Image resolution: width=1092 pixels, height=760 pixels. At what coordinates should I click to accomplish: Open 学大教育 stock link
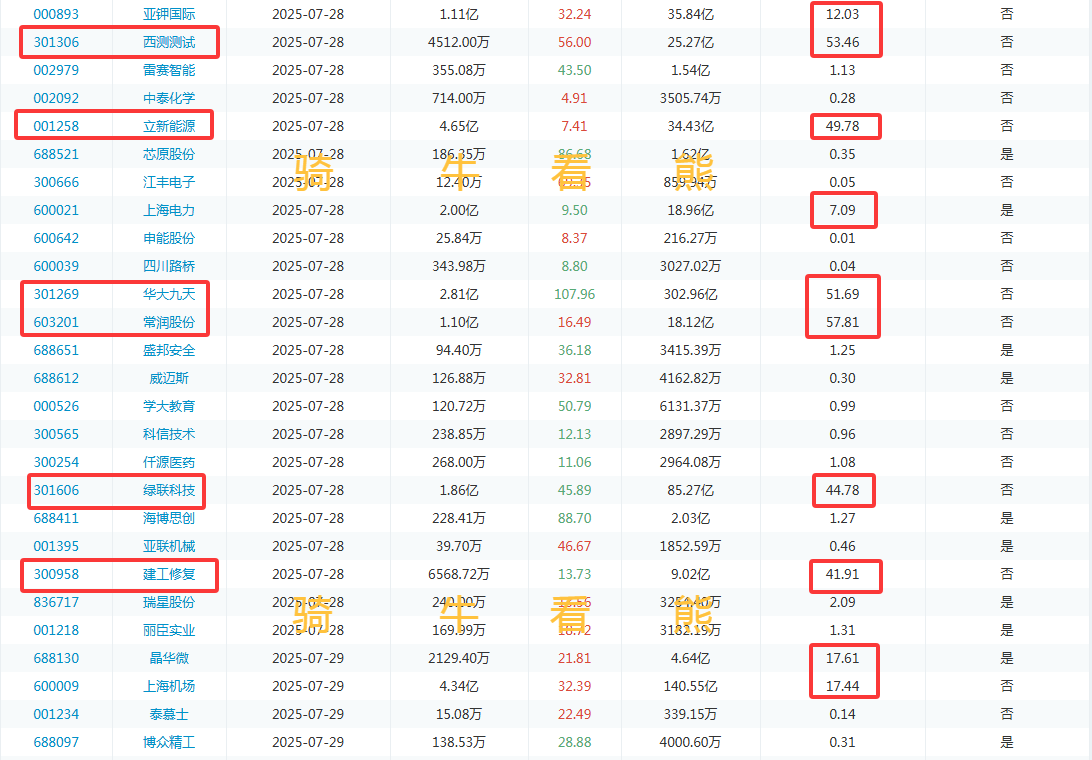169,406
